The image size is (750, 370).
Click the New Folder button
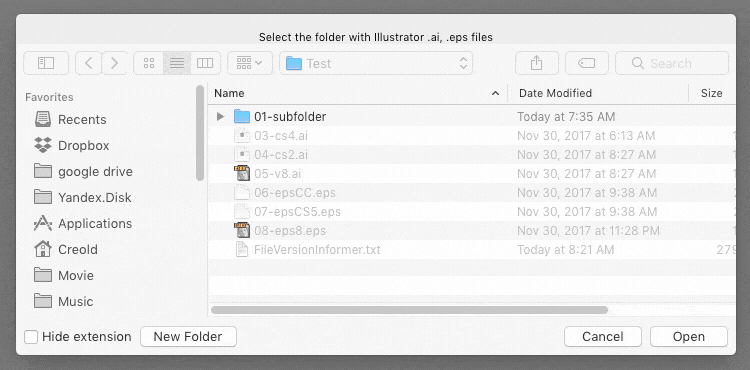coord(188,337)
